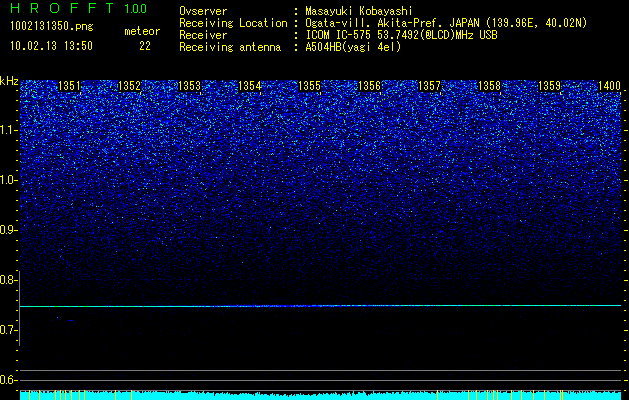Click the kHz axis unit label
The image size is (629, 400).
tap(9, 81)
